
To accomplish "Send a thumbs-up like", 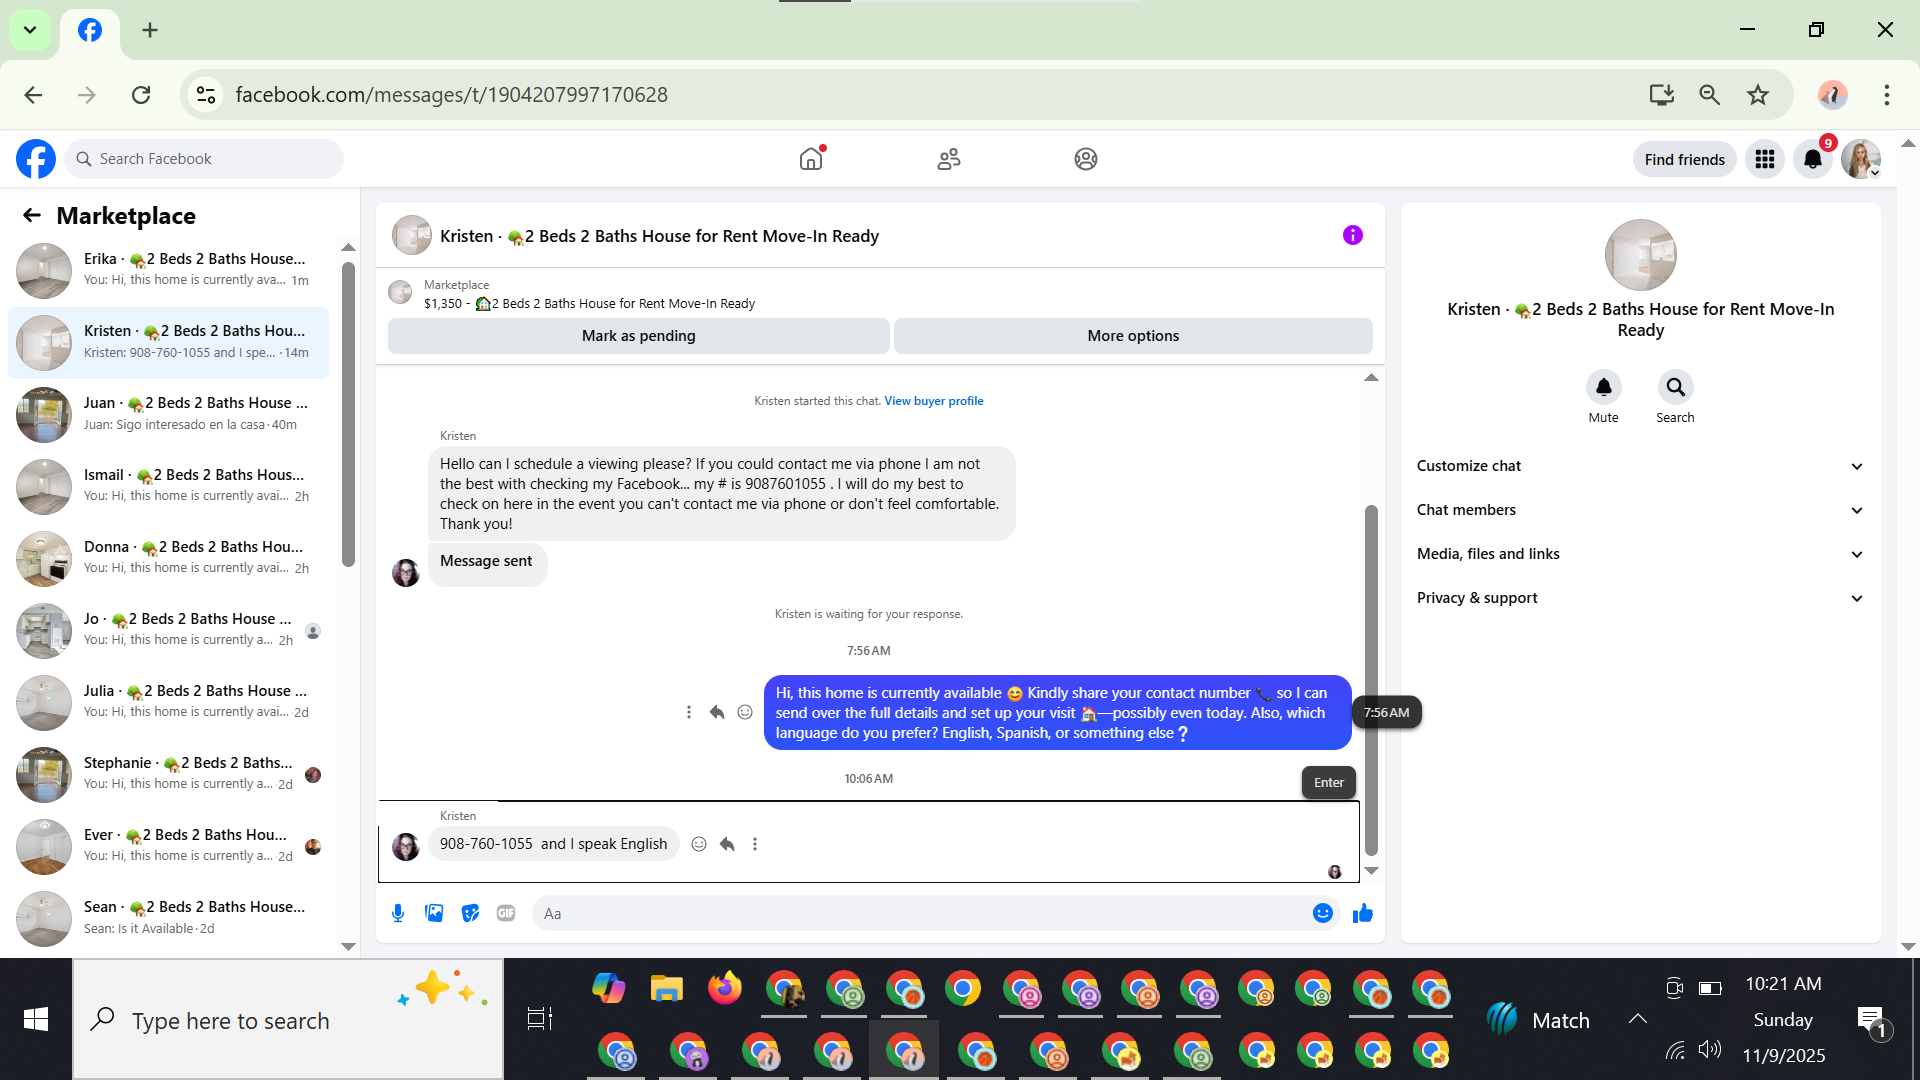I will [1363, 913].
